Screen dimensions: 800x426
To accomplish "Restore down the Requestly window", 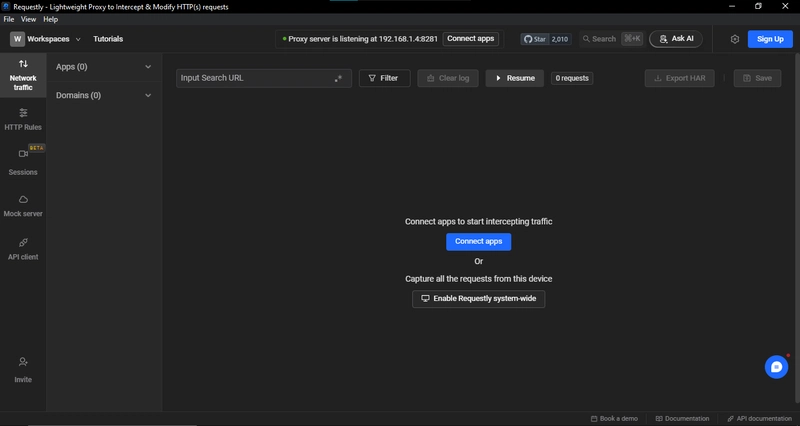I will (759, 6).
